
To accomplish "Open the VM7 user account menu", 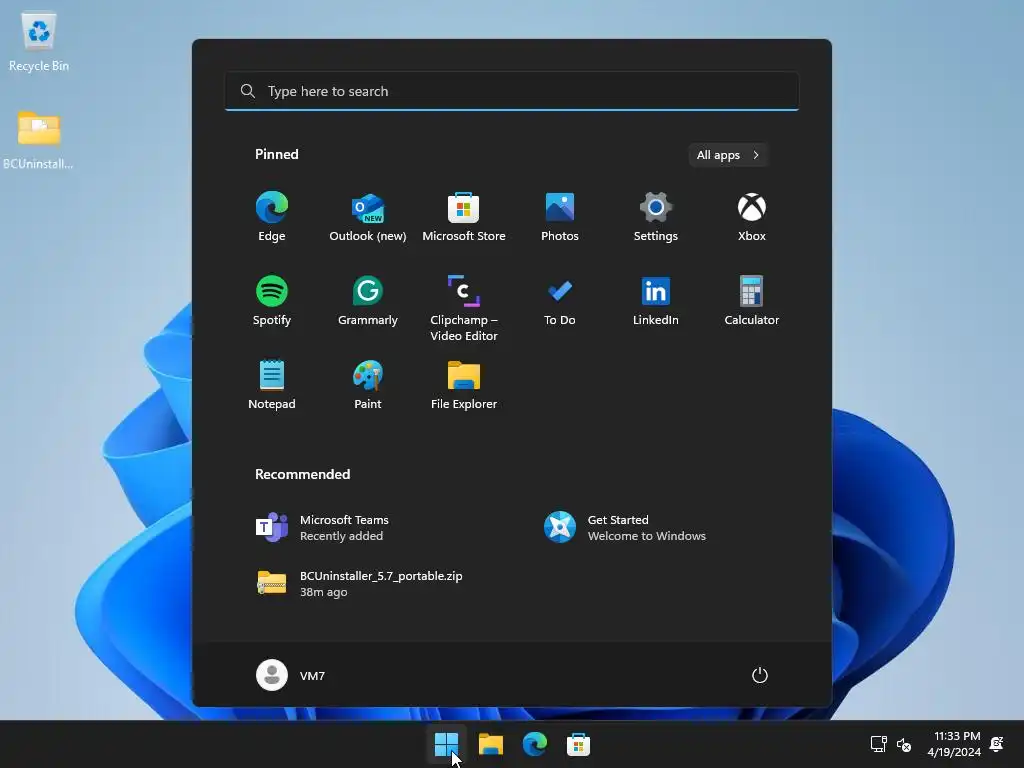I will click(291, 675).
